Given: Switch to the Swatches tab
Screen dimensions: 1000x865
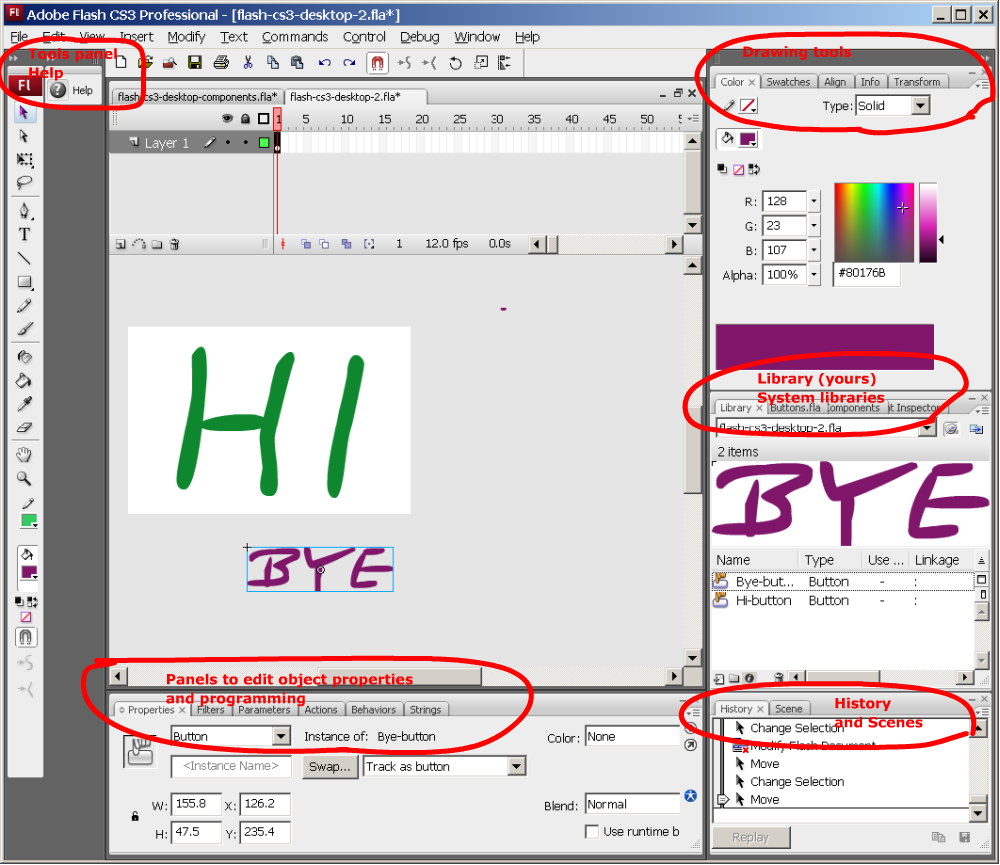Looking at the screenshot, I should pyautogui.click(x=788, y=82).
